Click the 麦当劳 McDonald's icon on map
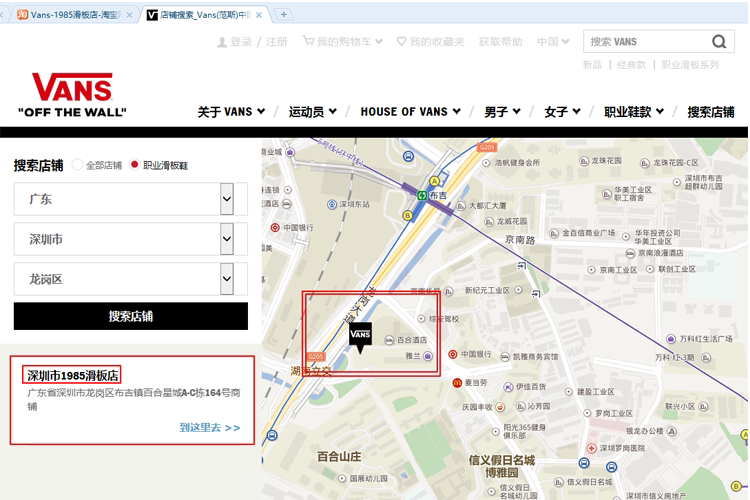The width and height of the screenshot is (750, 500). (x=457, y=383)
